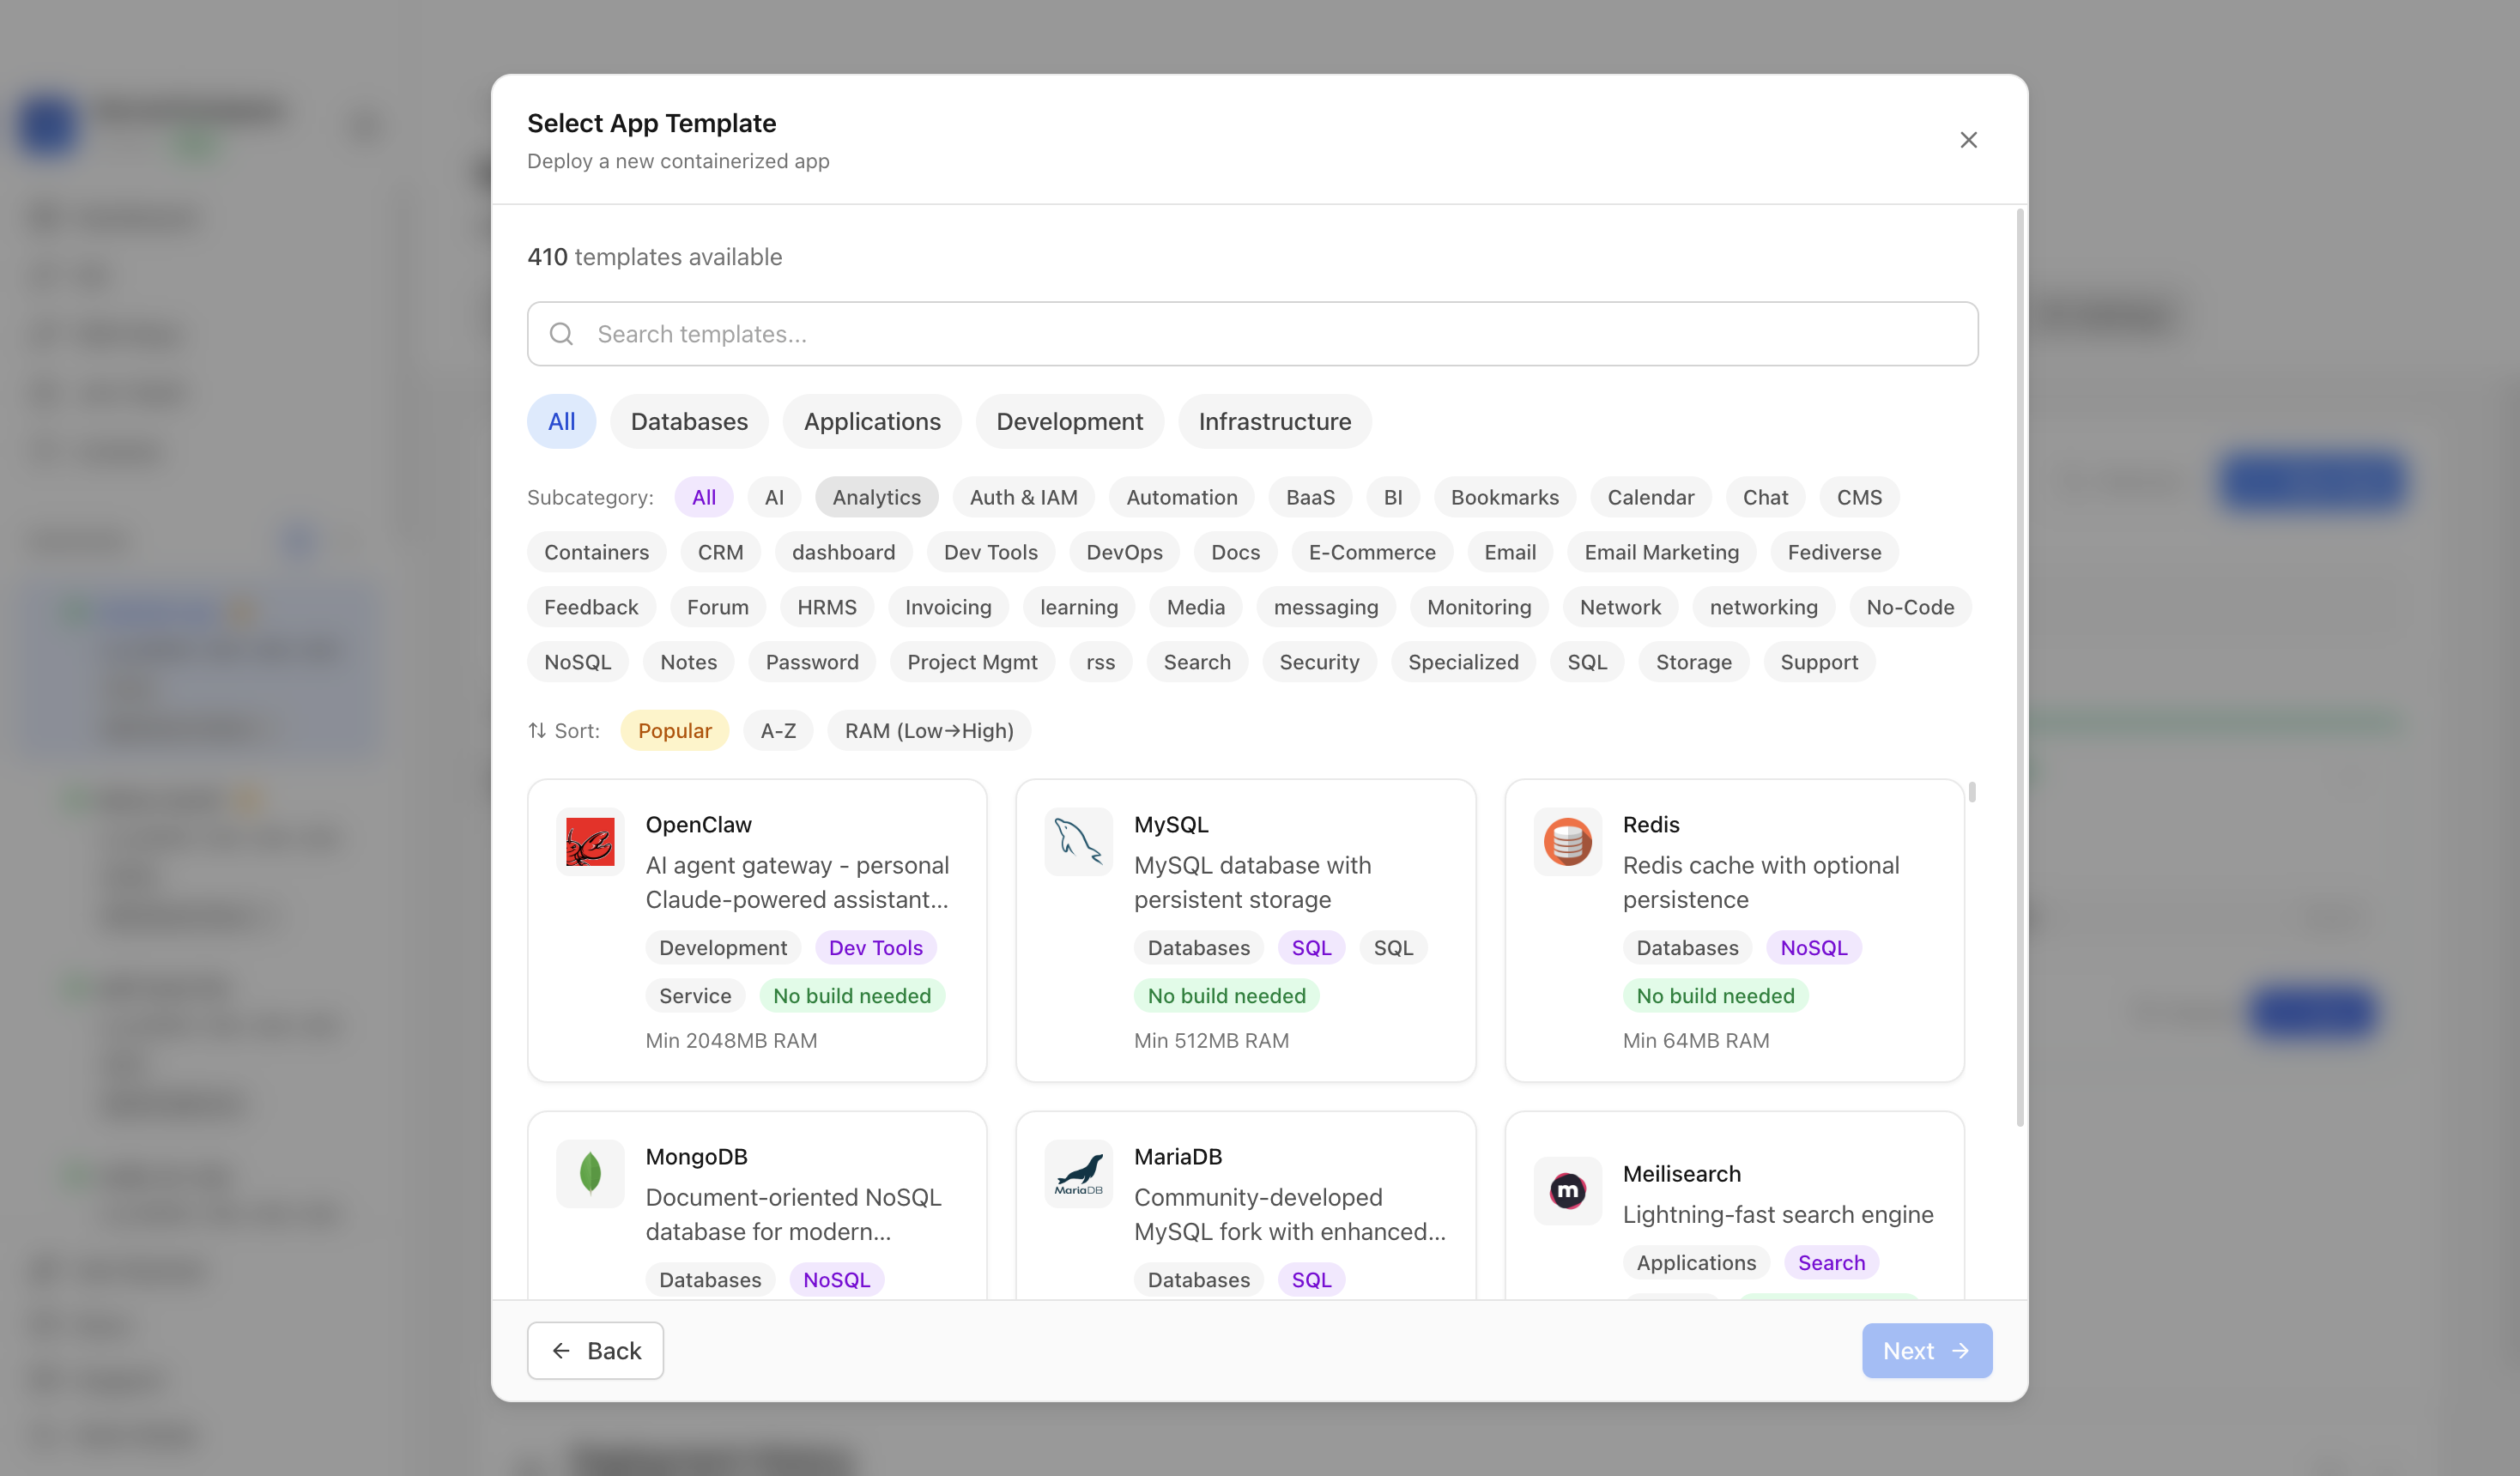Filter by Chat subcategory
Screen dimensions: 2520x1476
(1765, 497)
